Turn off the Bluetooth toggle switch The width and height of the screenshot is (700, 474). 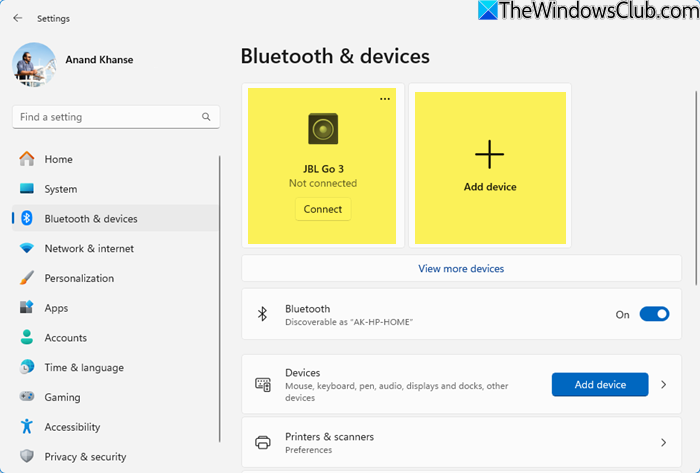click(x=654, y=314)
